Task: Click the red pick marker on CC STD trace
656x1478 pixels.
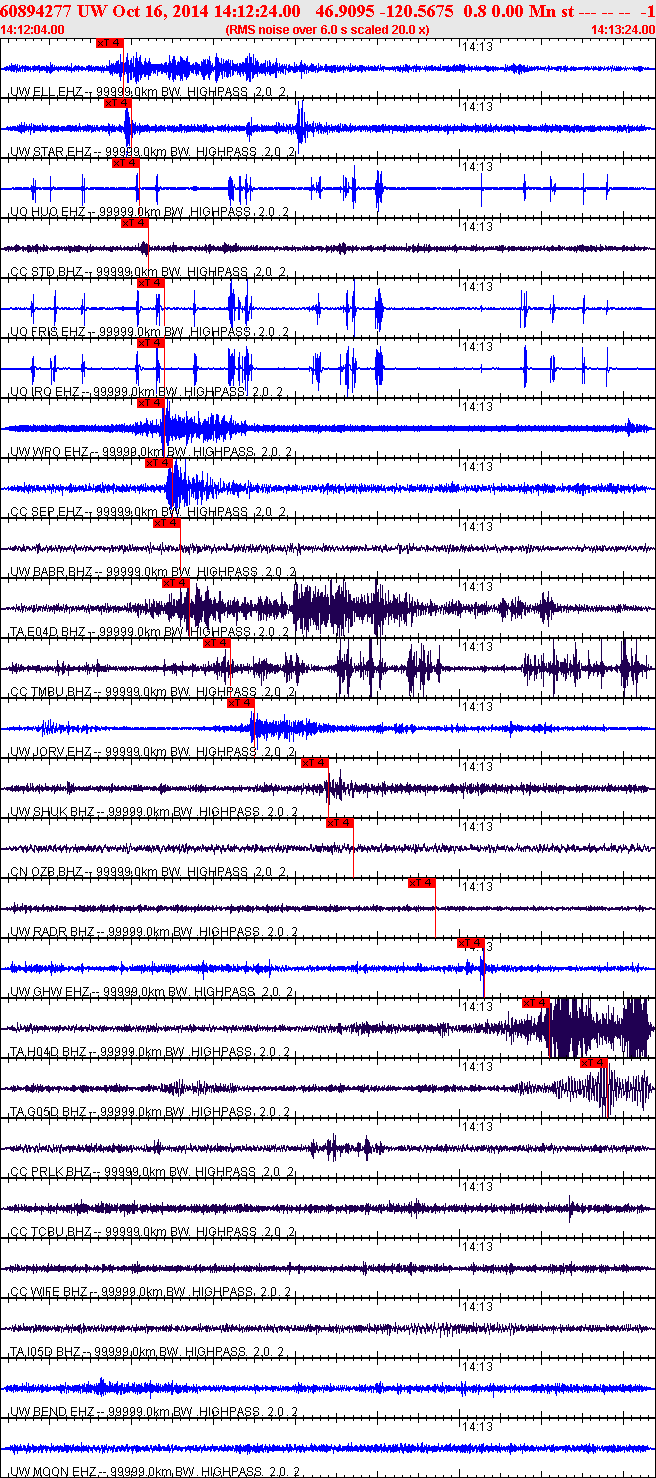Action: coord(134,223)
